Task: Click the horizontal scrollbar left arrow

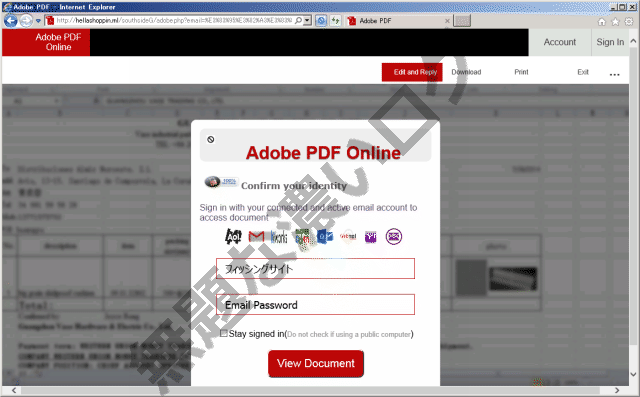Action: pyautogui.click(x=13, y=390)
